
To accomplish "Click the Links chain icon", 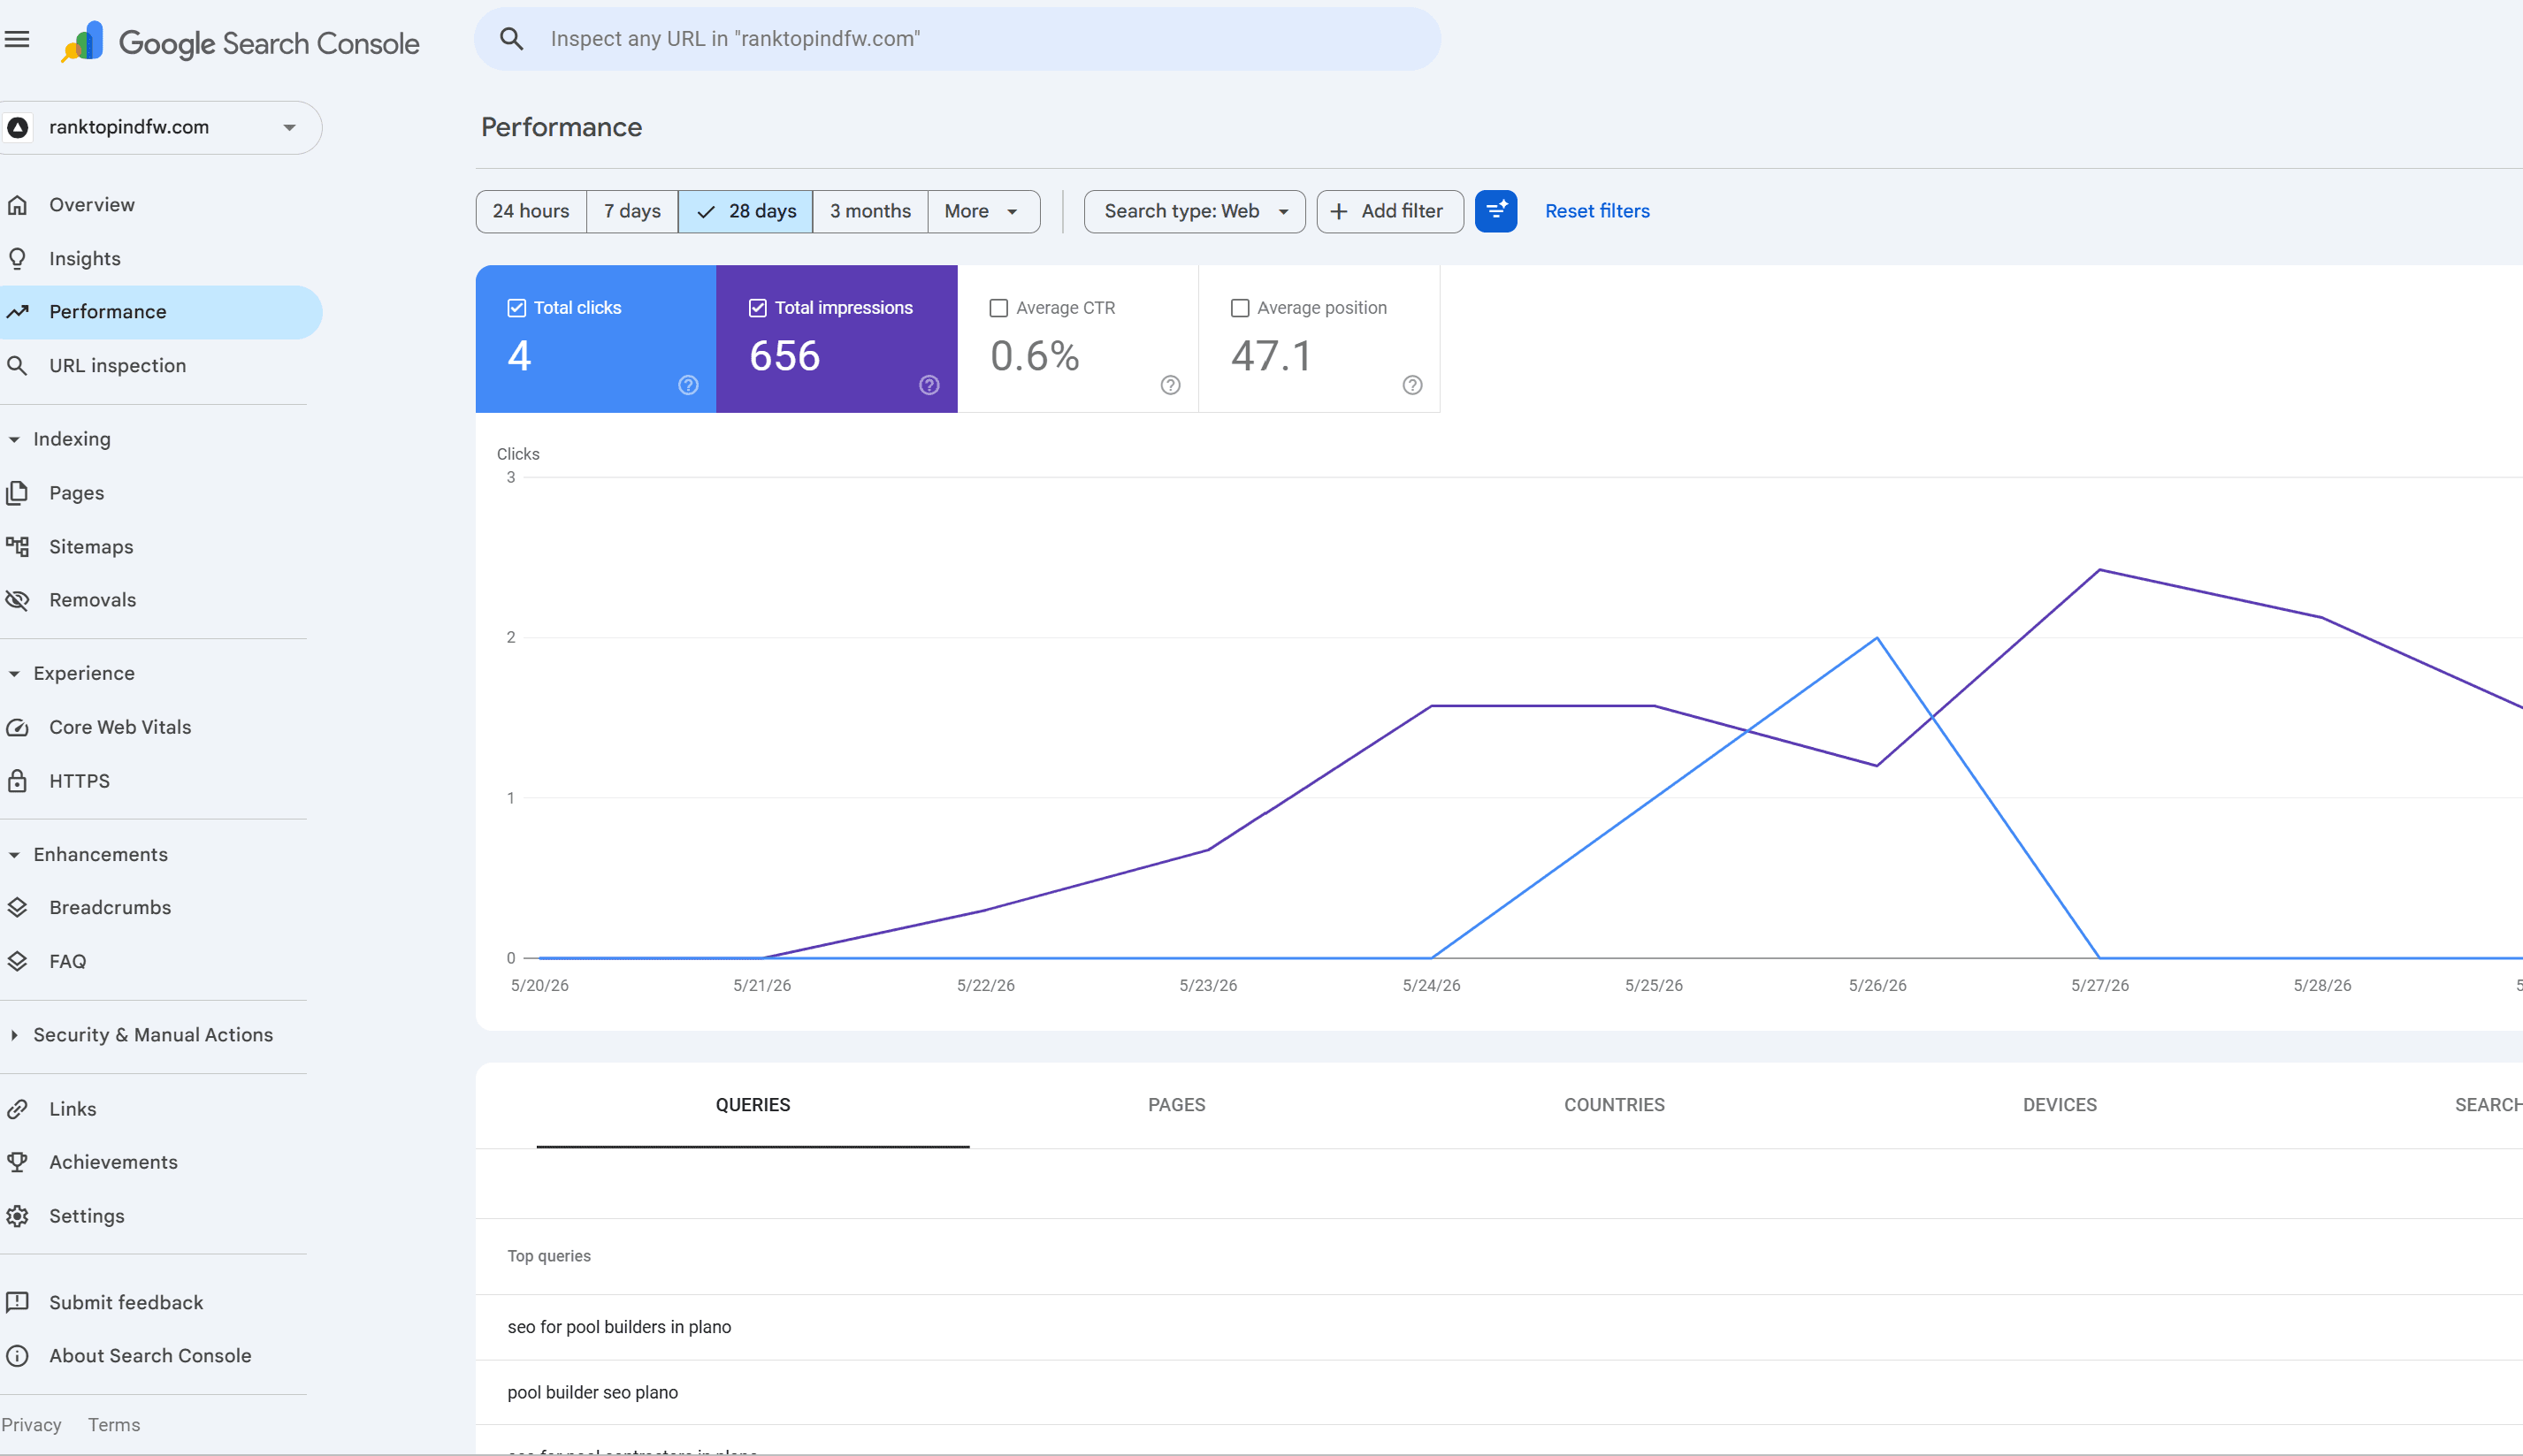I will (17, 1109).
